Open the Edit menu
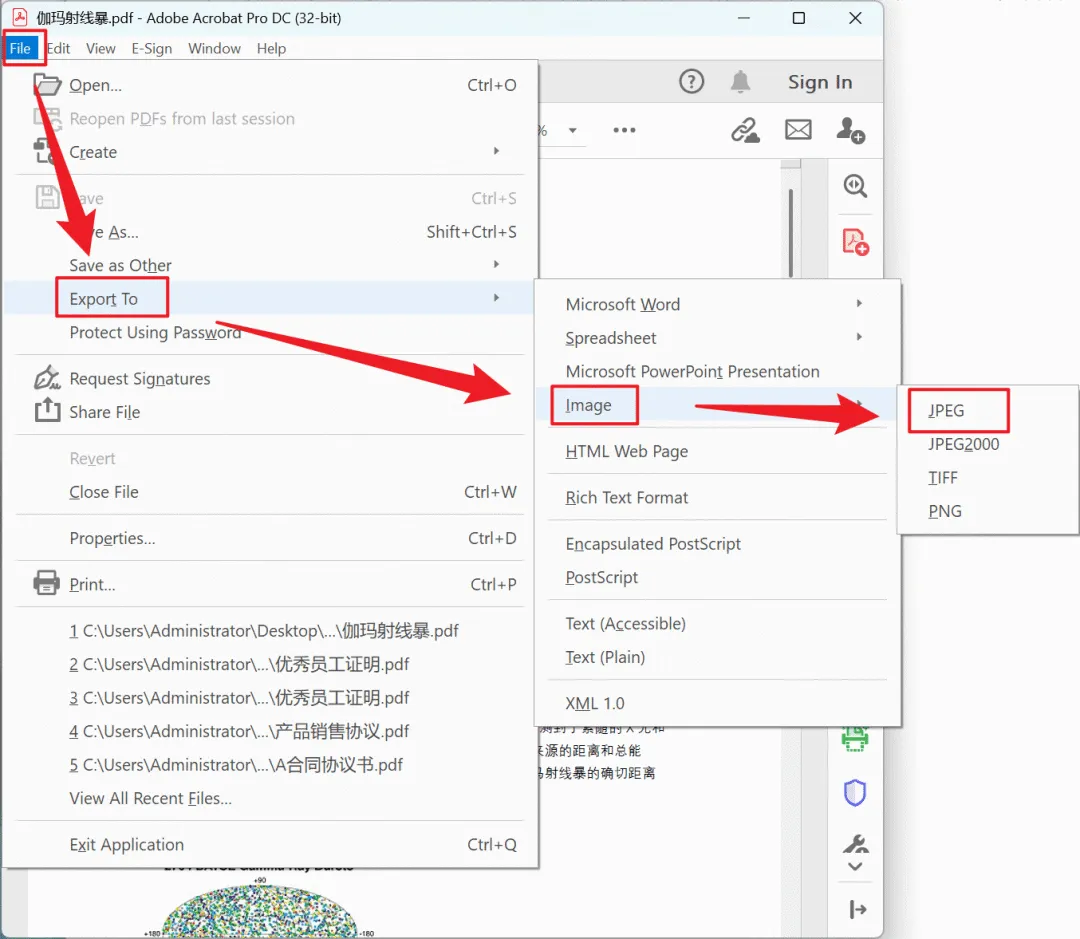This screenshot has width=1080, height=939. [59, 48]
